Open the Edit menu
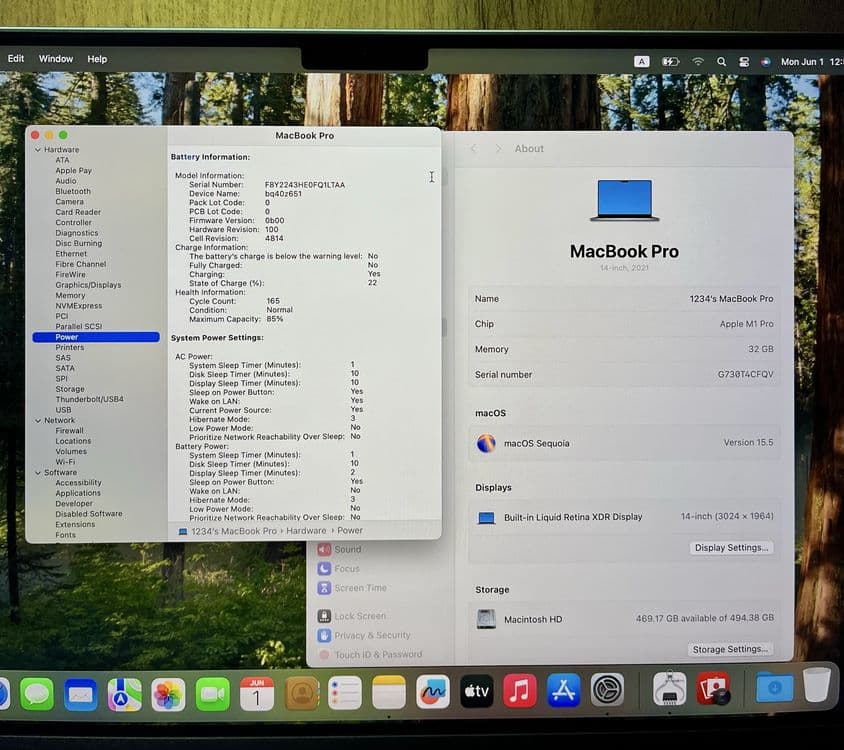The image size is (844, 750). pos(16,58)
